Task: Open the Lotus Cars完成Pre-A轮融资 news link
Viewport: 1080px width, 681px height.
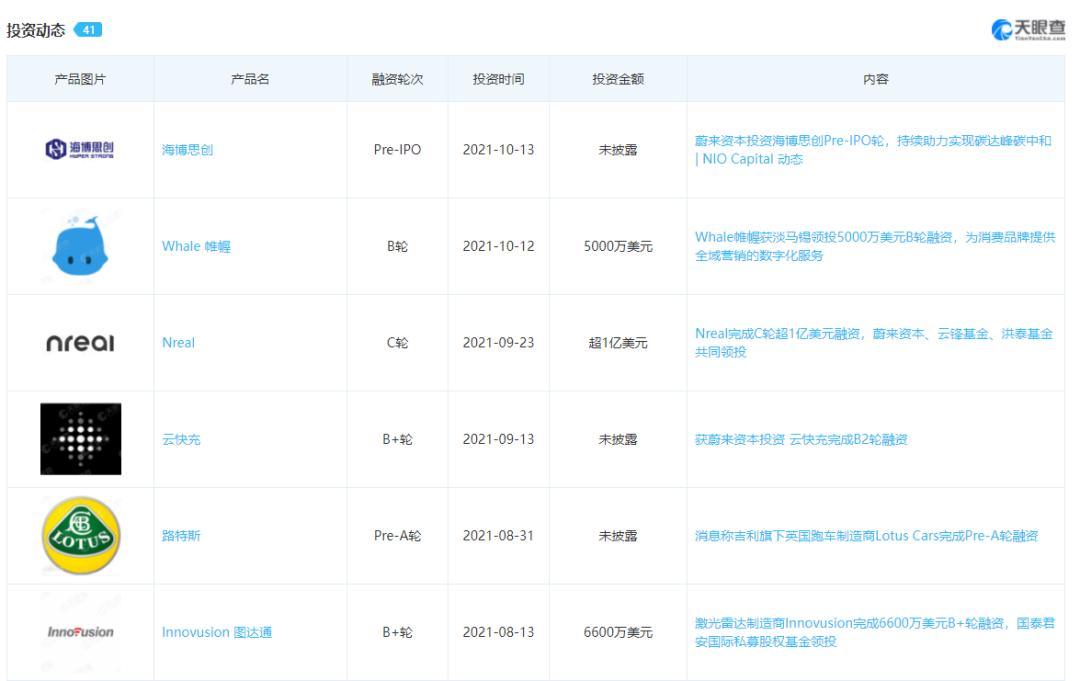Action: click(866, 536)
